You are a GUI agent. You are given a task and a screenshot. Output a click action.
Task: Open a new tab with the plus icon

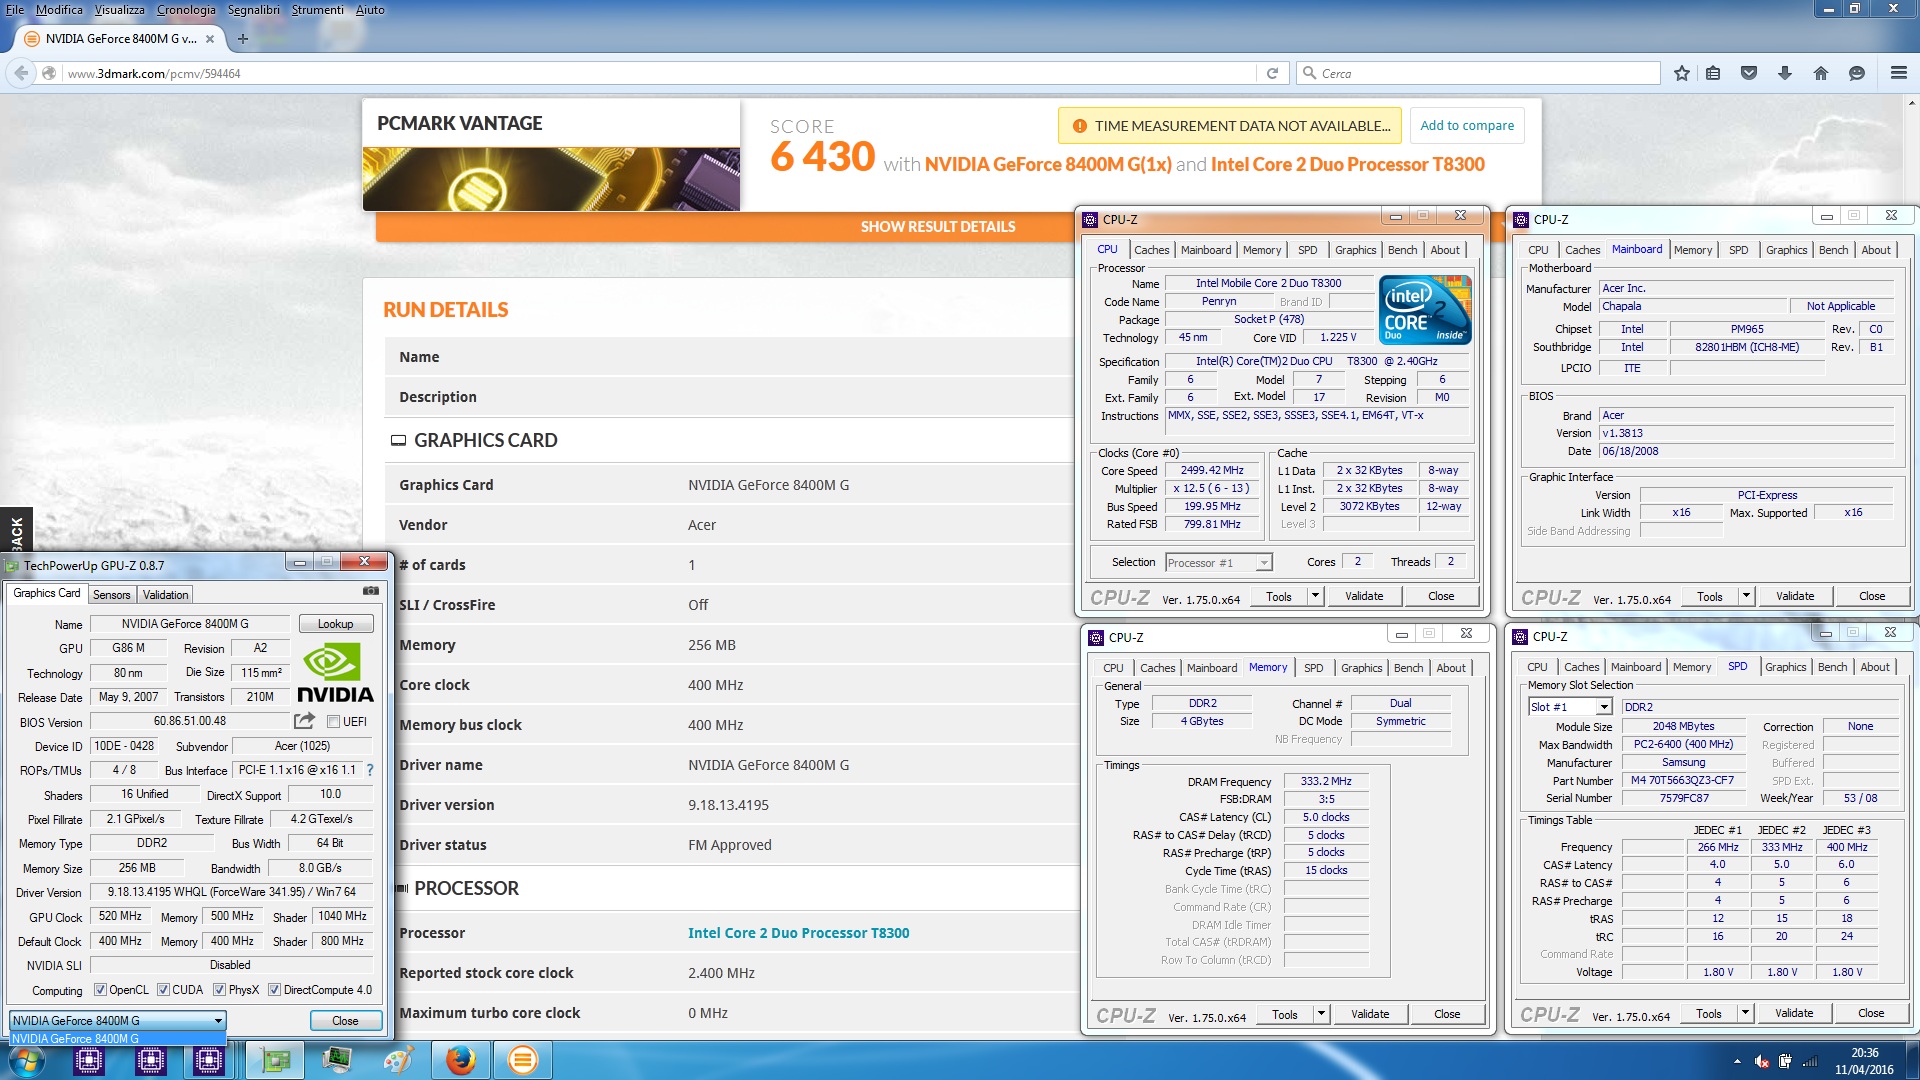pos(242,39)
